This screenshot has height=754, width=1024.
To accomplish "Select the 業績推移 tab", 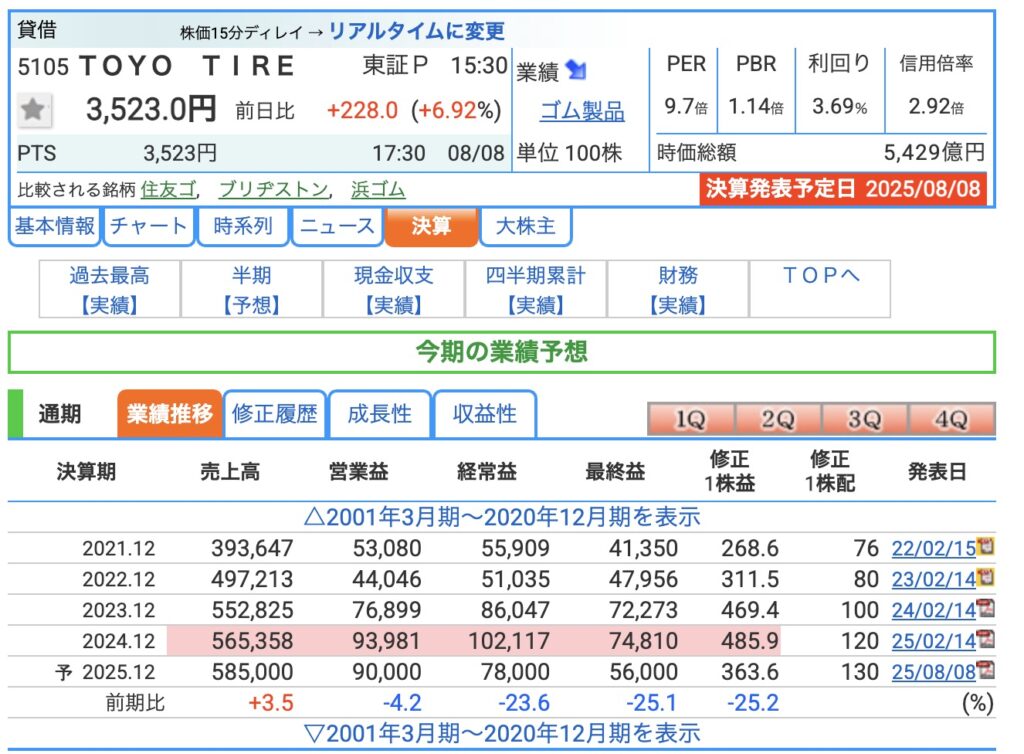I will point(170,414).
